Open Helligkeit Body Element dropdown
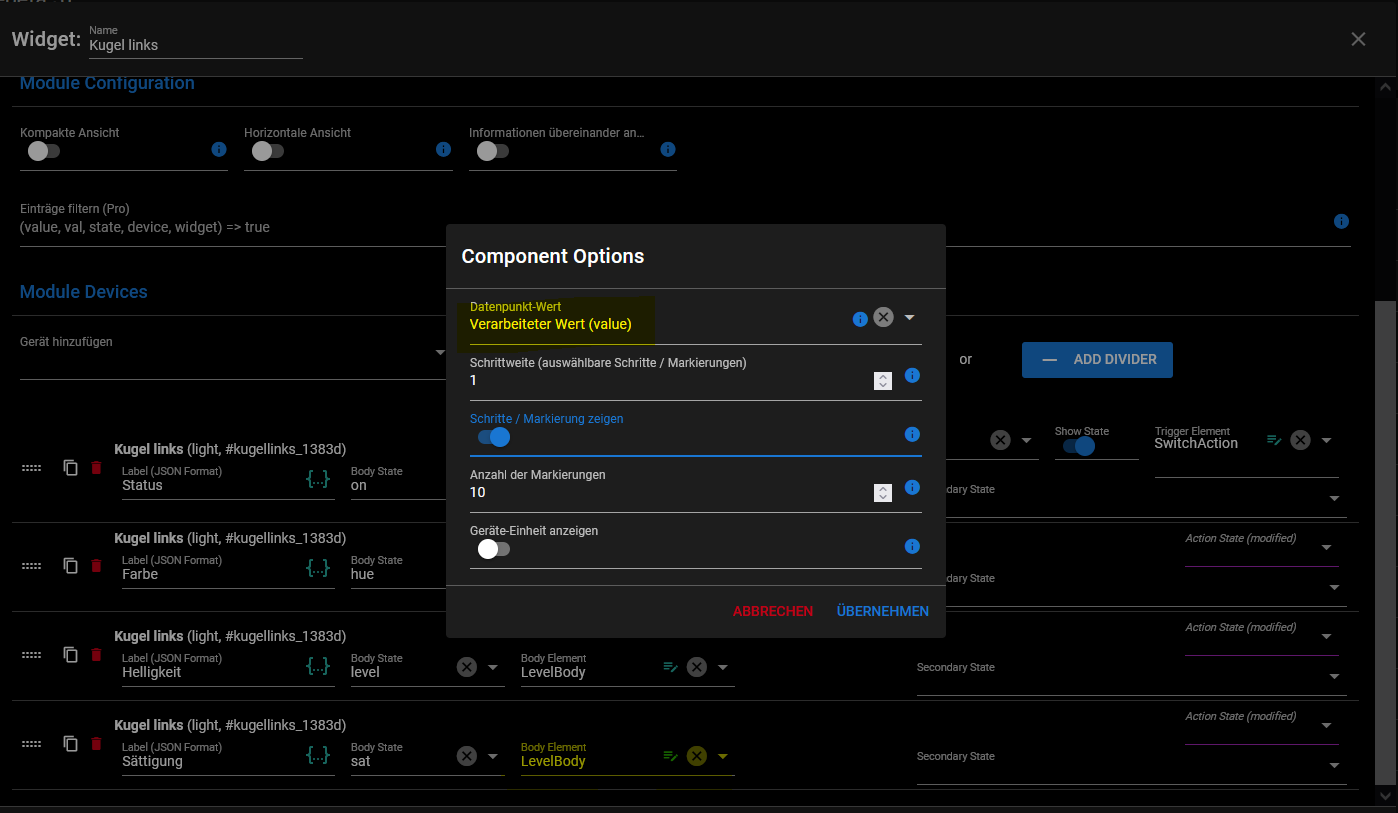 [x=723, y=667]
